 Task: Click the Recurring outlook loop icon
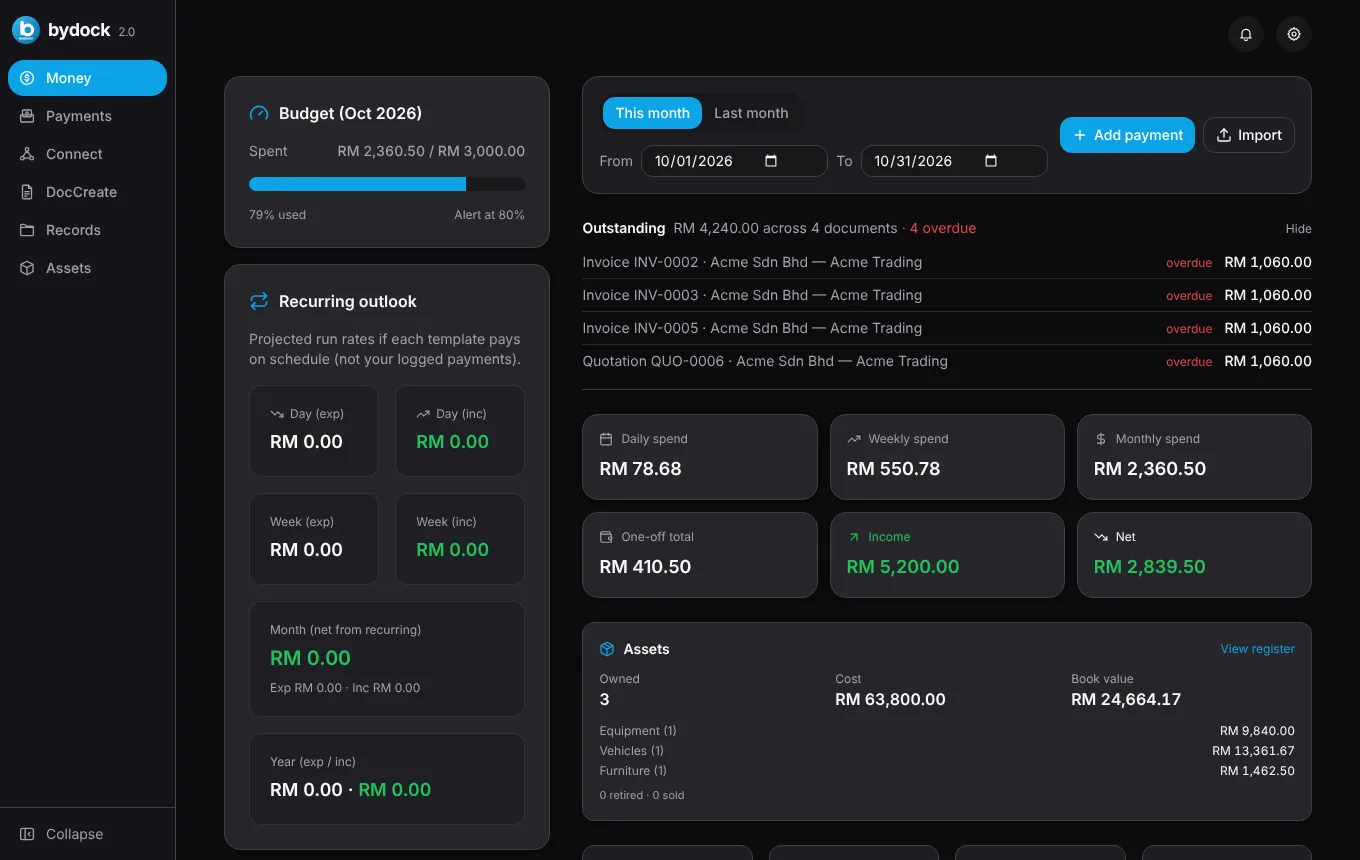[x=259, y=301]
